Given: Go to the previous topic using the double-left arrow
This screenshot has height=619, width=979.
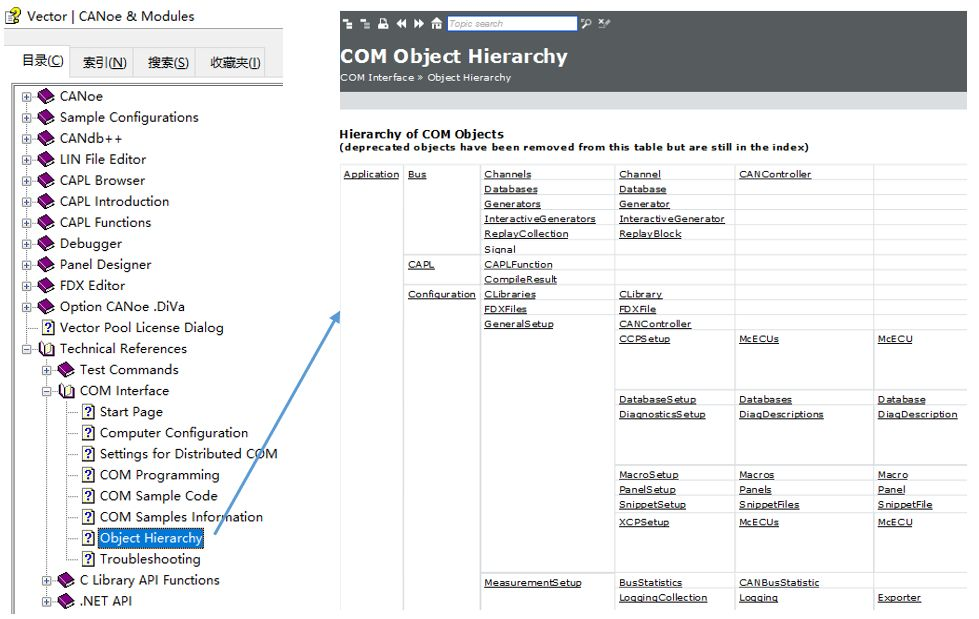Looking at the screenshot, I should pyautogui.click(x=401, y=24).
